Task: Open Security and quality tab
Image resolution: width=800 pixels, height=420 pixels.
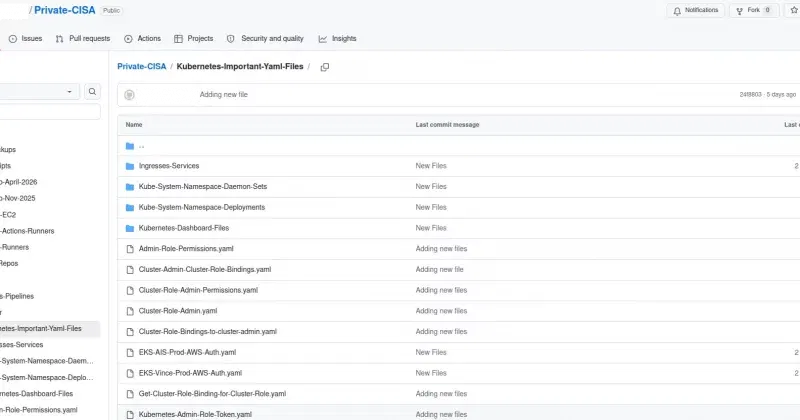Action: click(265, 38)
